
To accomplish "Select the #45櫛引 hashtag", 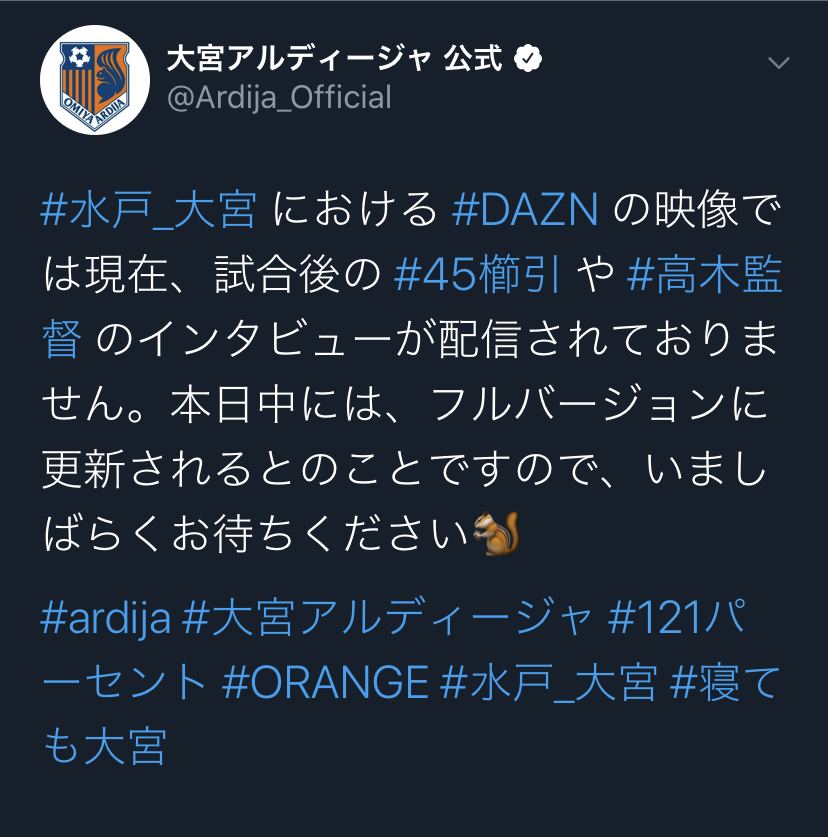I will tap(478, 275).
